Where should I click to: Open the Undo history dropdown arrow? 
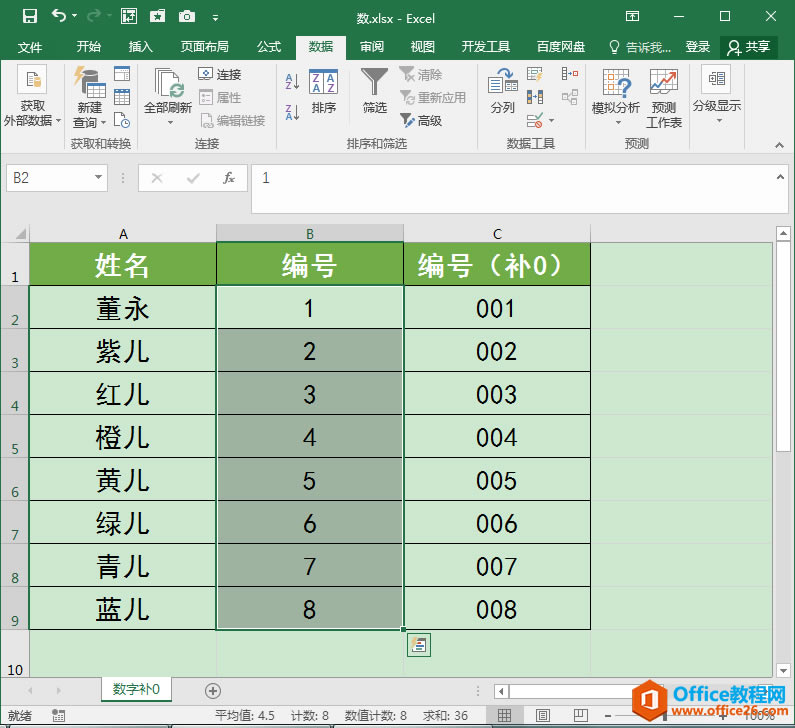[x=75, y=16]
